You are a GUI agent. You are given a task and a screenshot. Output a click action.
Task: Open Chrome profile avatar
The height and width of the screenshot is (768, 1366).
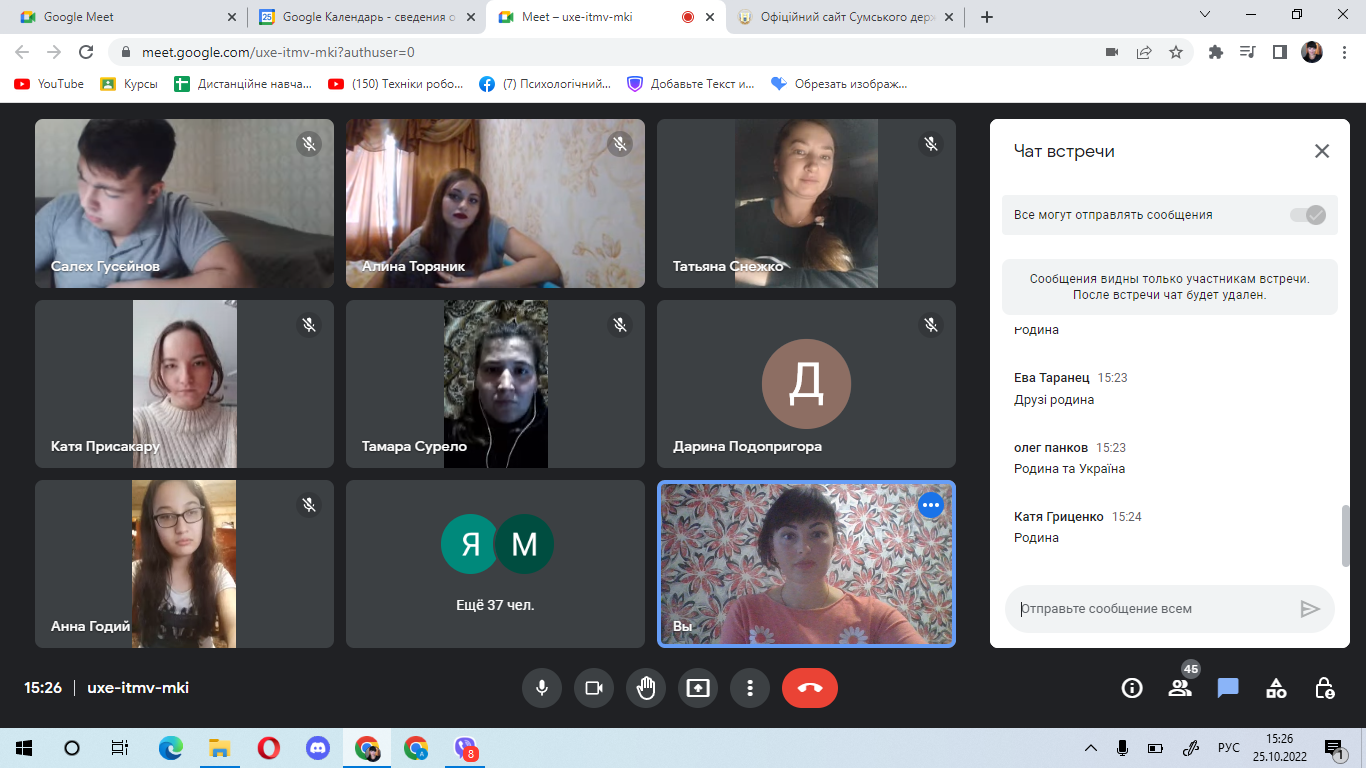1312,52
